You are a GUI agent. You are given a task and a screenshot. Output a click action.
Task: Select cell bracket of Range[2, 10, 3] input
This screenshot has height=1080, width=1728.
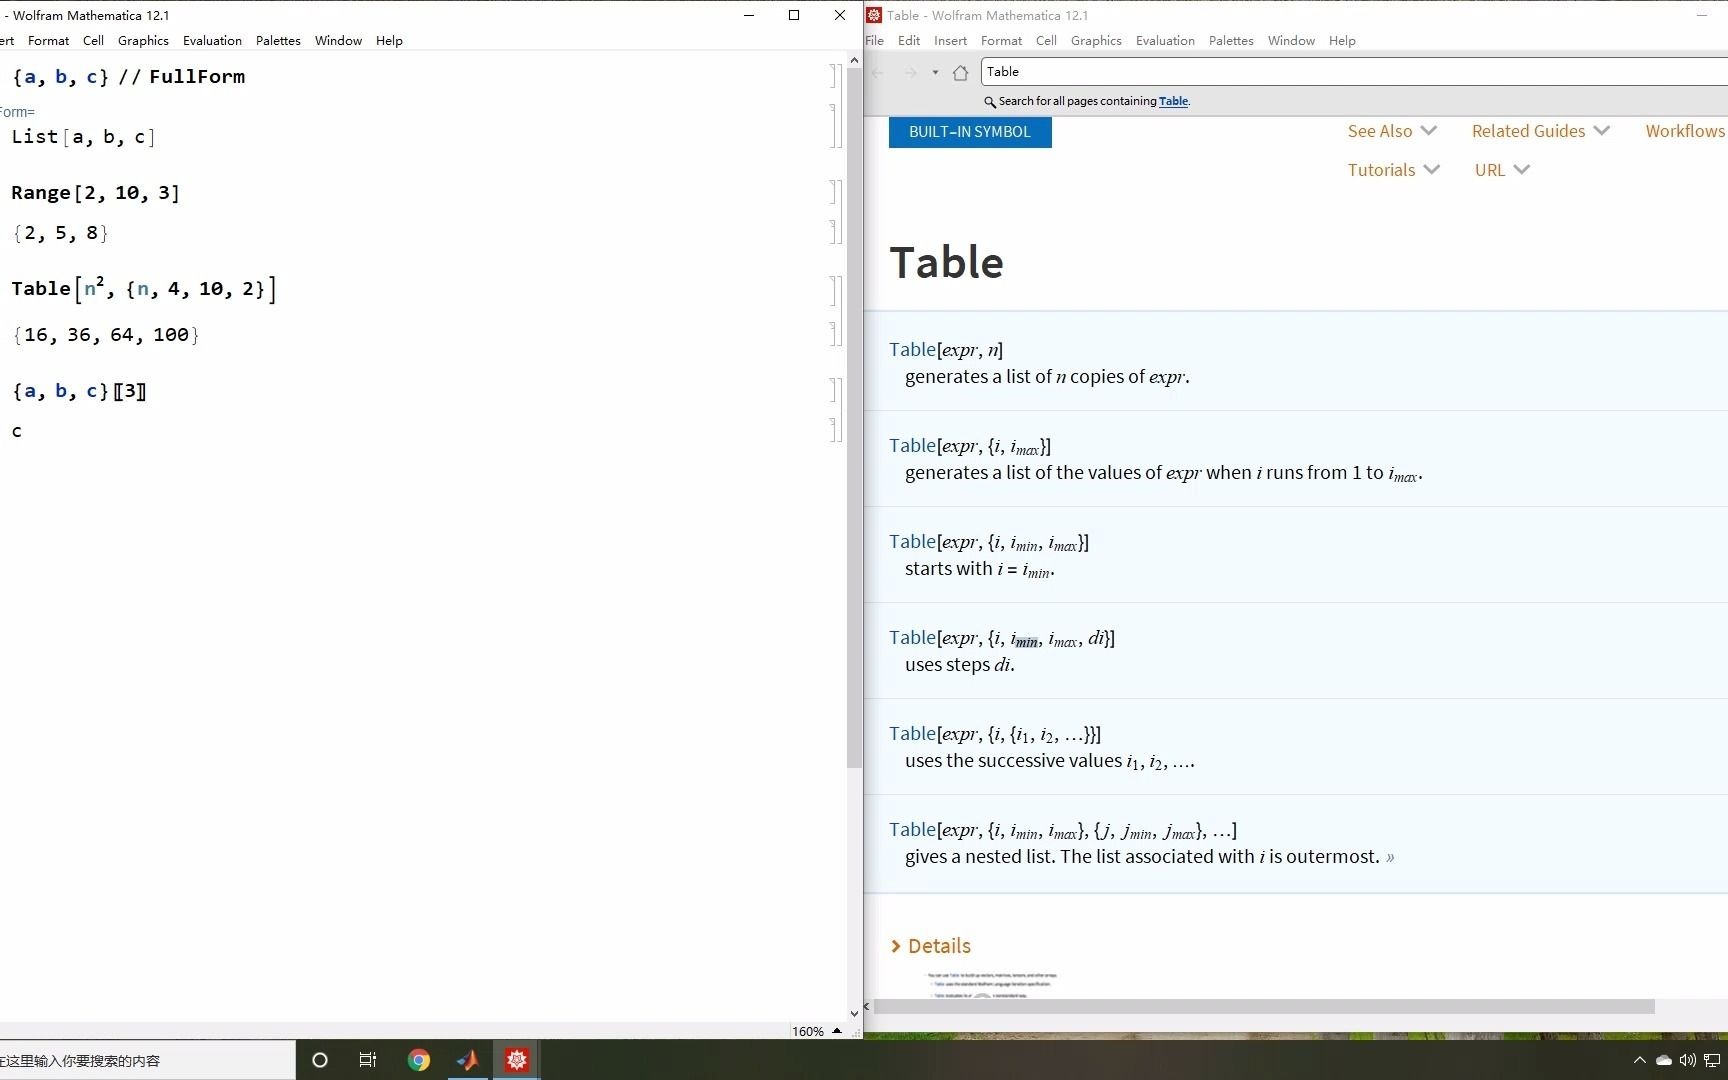click(x=836, y=192)
